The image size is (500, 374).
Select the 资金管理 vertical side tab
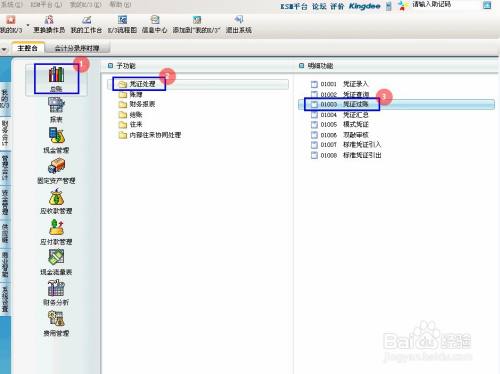[5, 202]
